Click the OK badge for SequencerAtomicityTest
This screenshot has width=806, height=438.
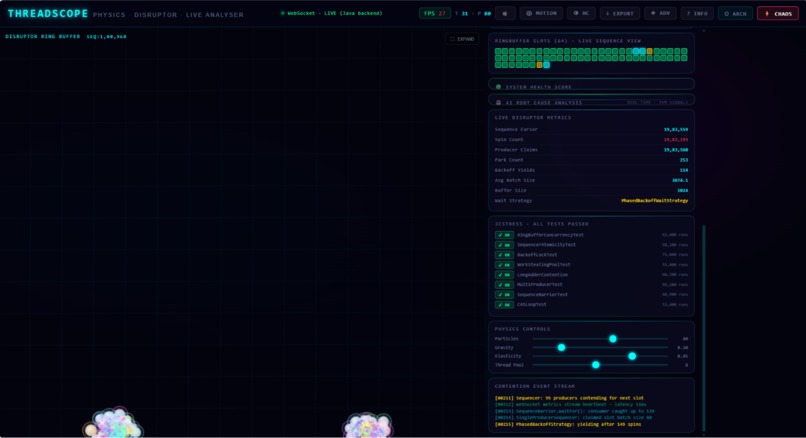click(x=504, y=245)
